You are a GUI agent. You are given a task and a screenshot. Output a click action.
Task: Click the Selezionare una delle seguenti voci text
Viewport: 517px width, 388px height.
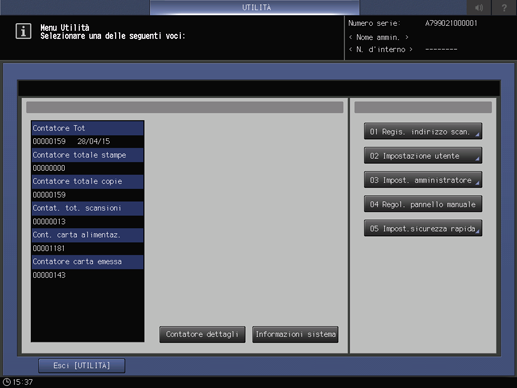coord(113,36)
